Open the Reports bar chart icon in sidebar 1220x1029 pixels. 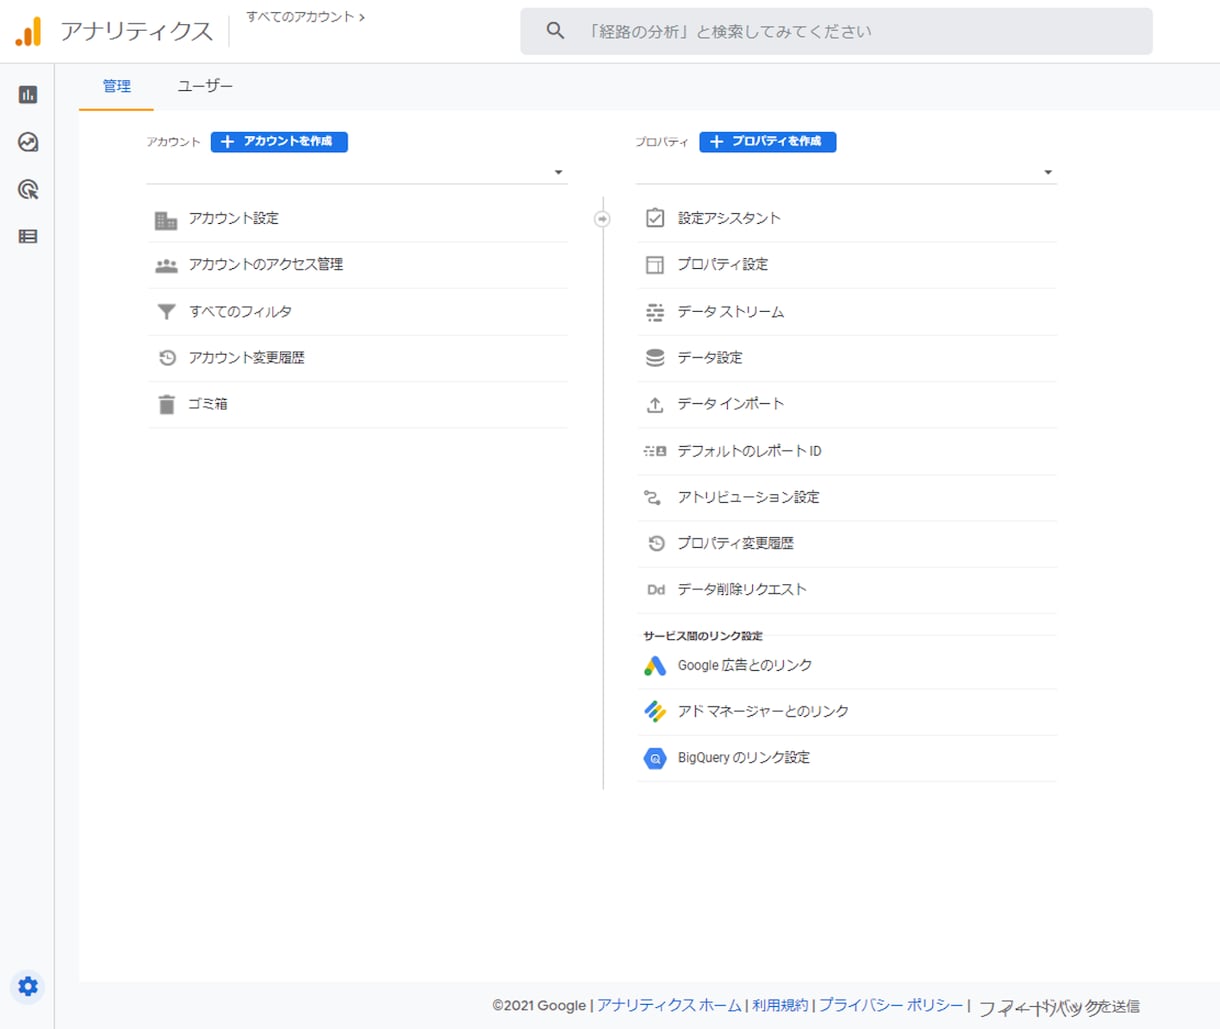tap(28, 95)
